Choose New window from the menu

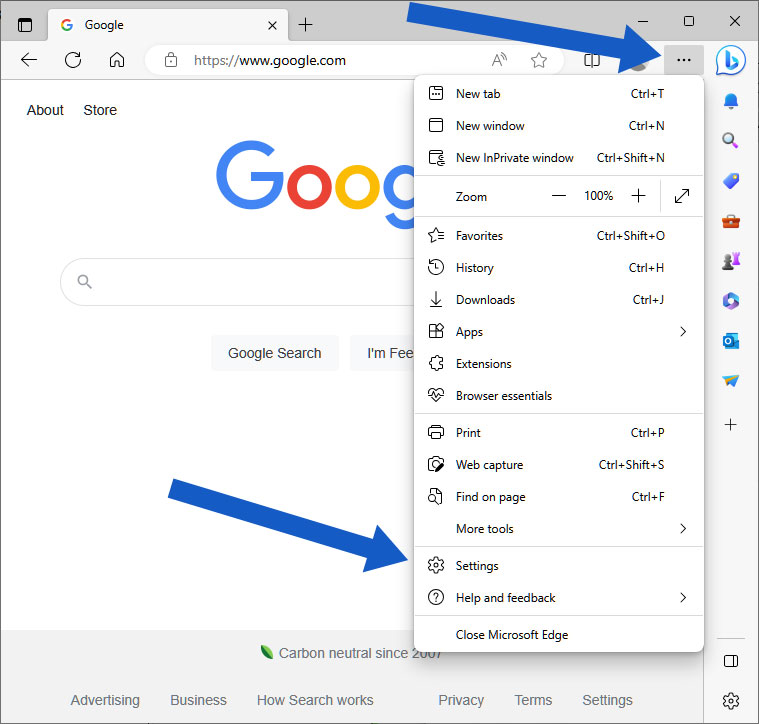(x=559, y=126)
